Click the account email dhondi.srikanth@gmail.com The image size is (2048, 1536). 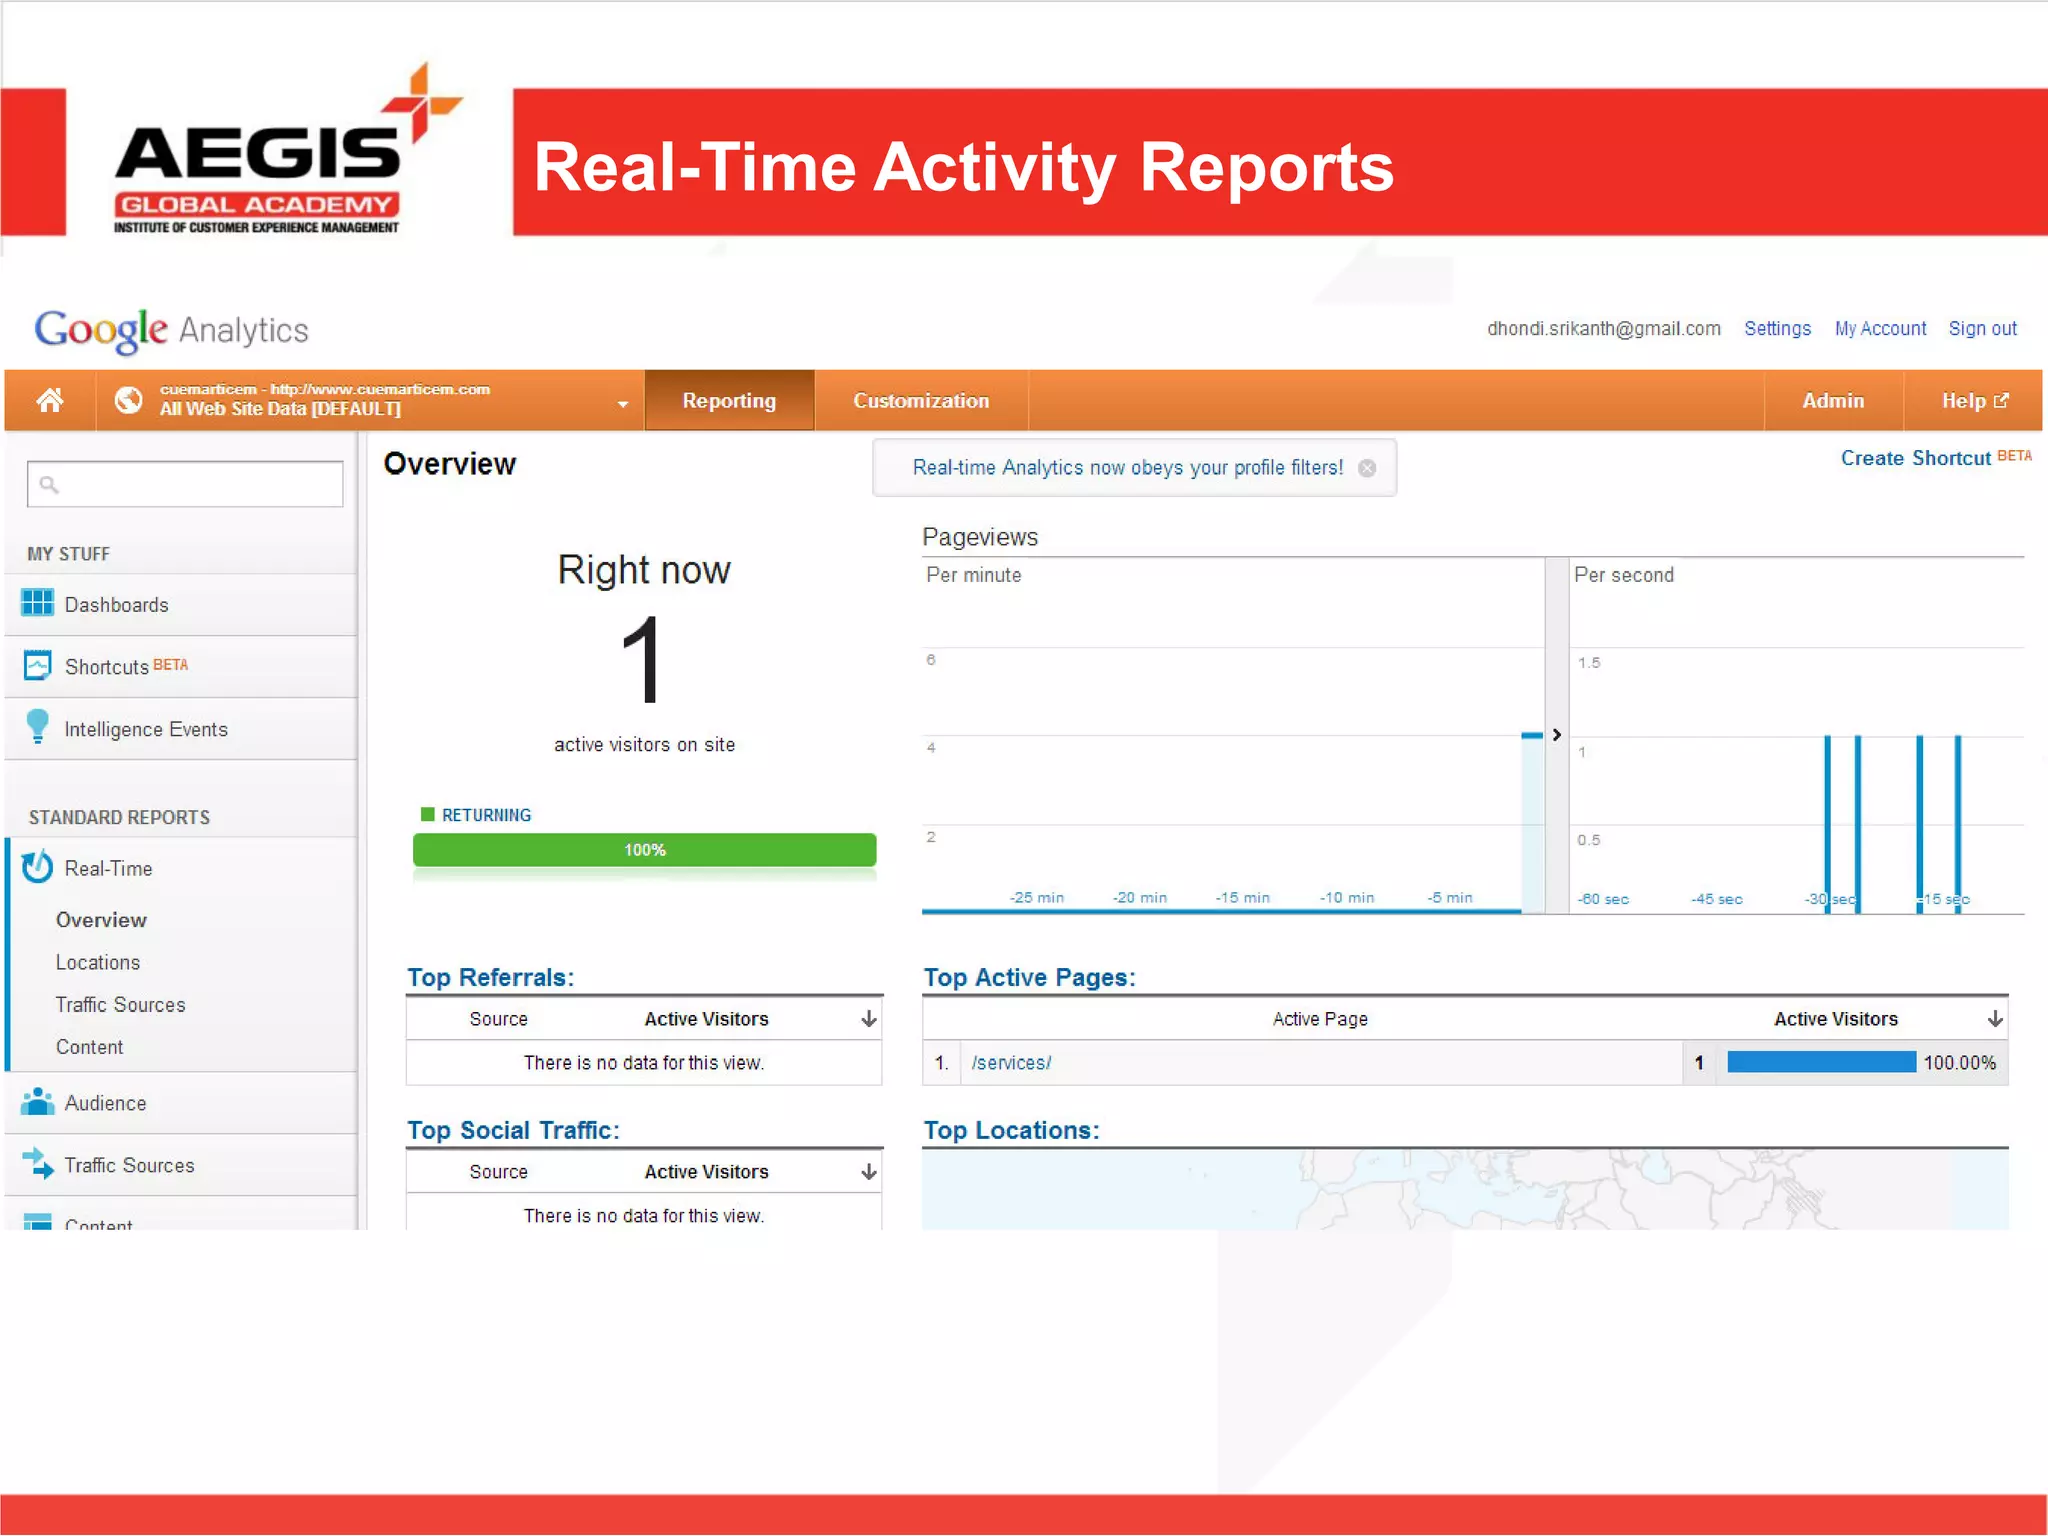click(1604, 329)
